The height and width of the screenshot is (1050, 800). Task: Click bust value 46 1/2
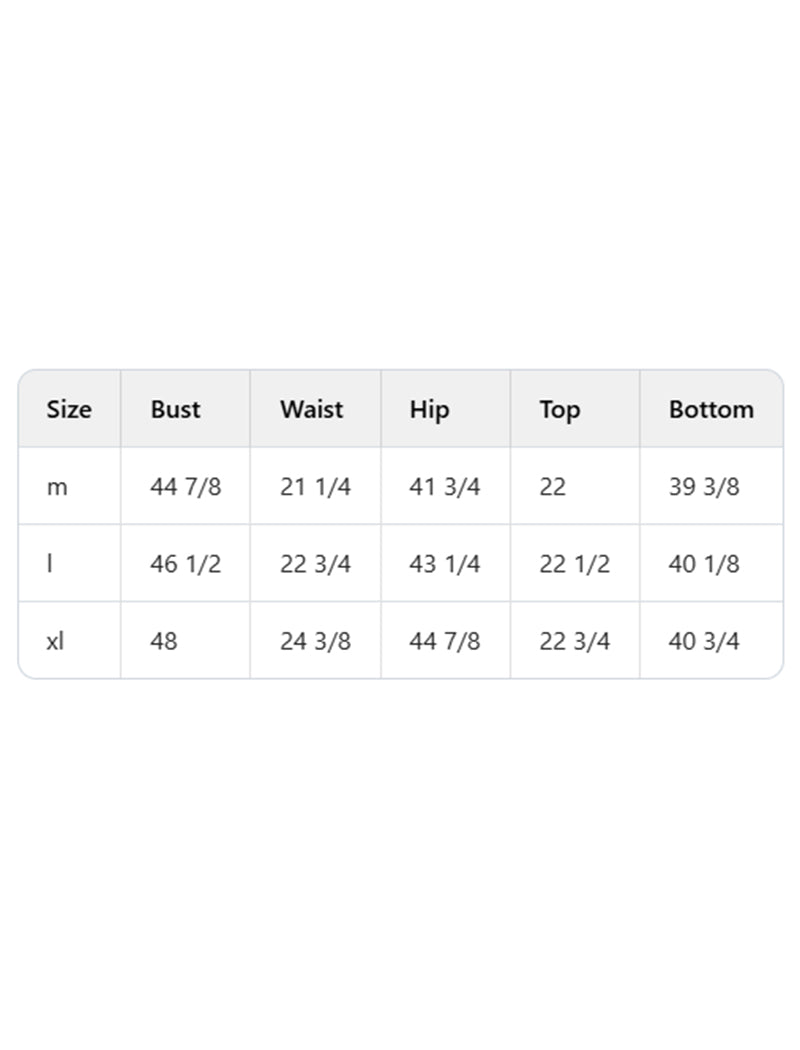pyautogui.click(x=186, y=564)
